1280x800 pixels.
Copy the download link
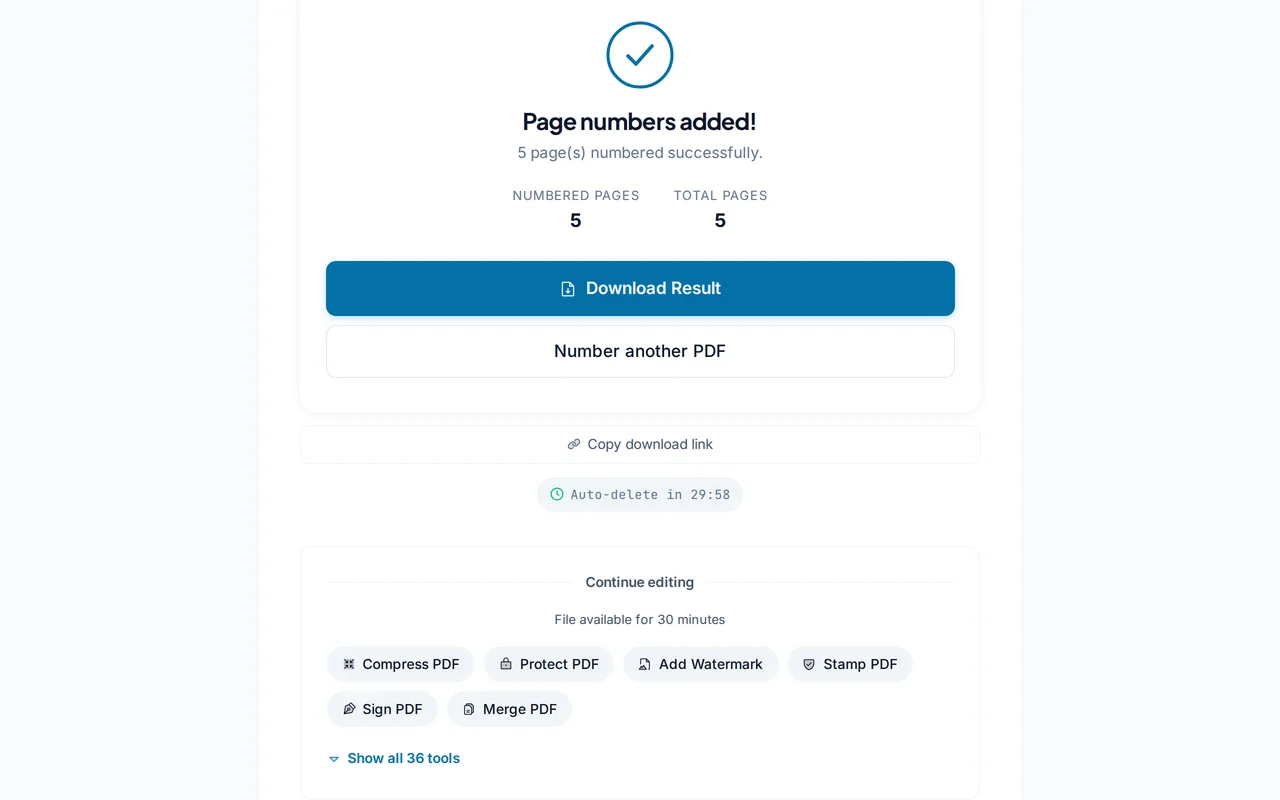click(x=639, y=443)
